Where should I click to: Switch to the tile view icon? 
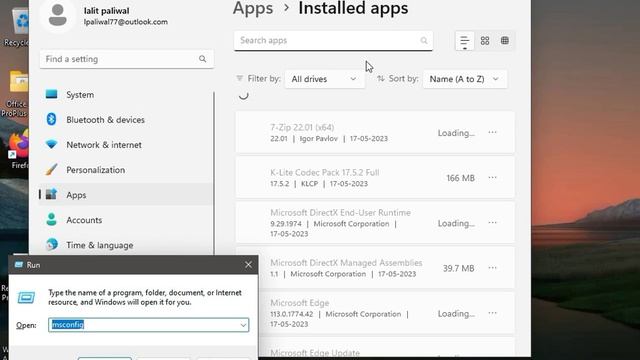(x=505, y=41)
